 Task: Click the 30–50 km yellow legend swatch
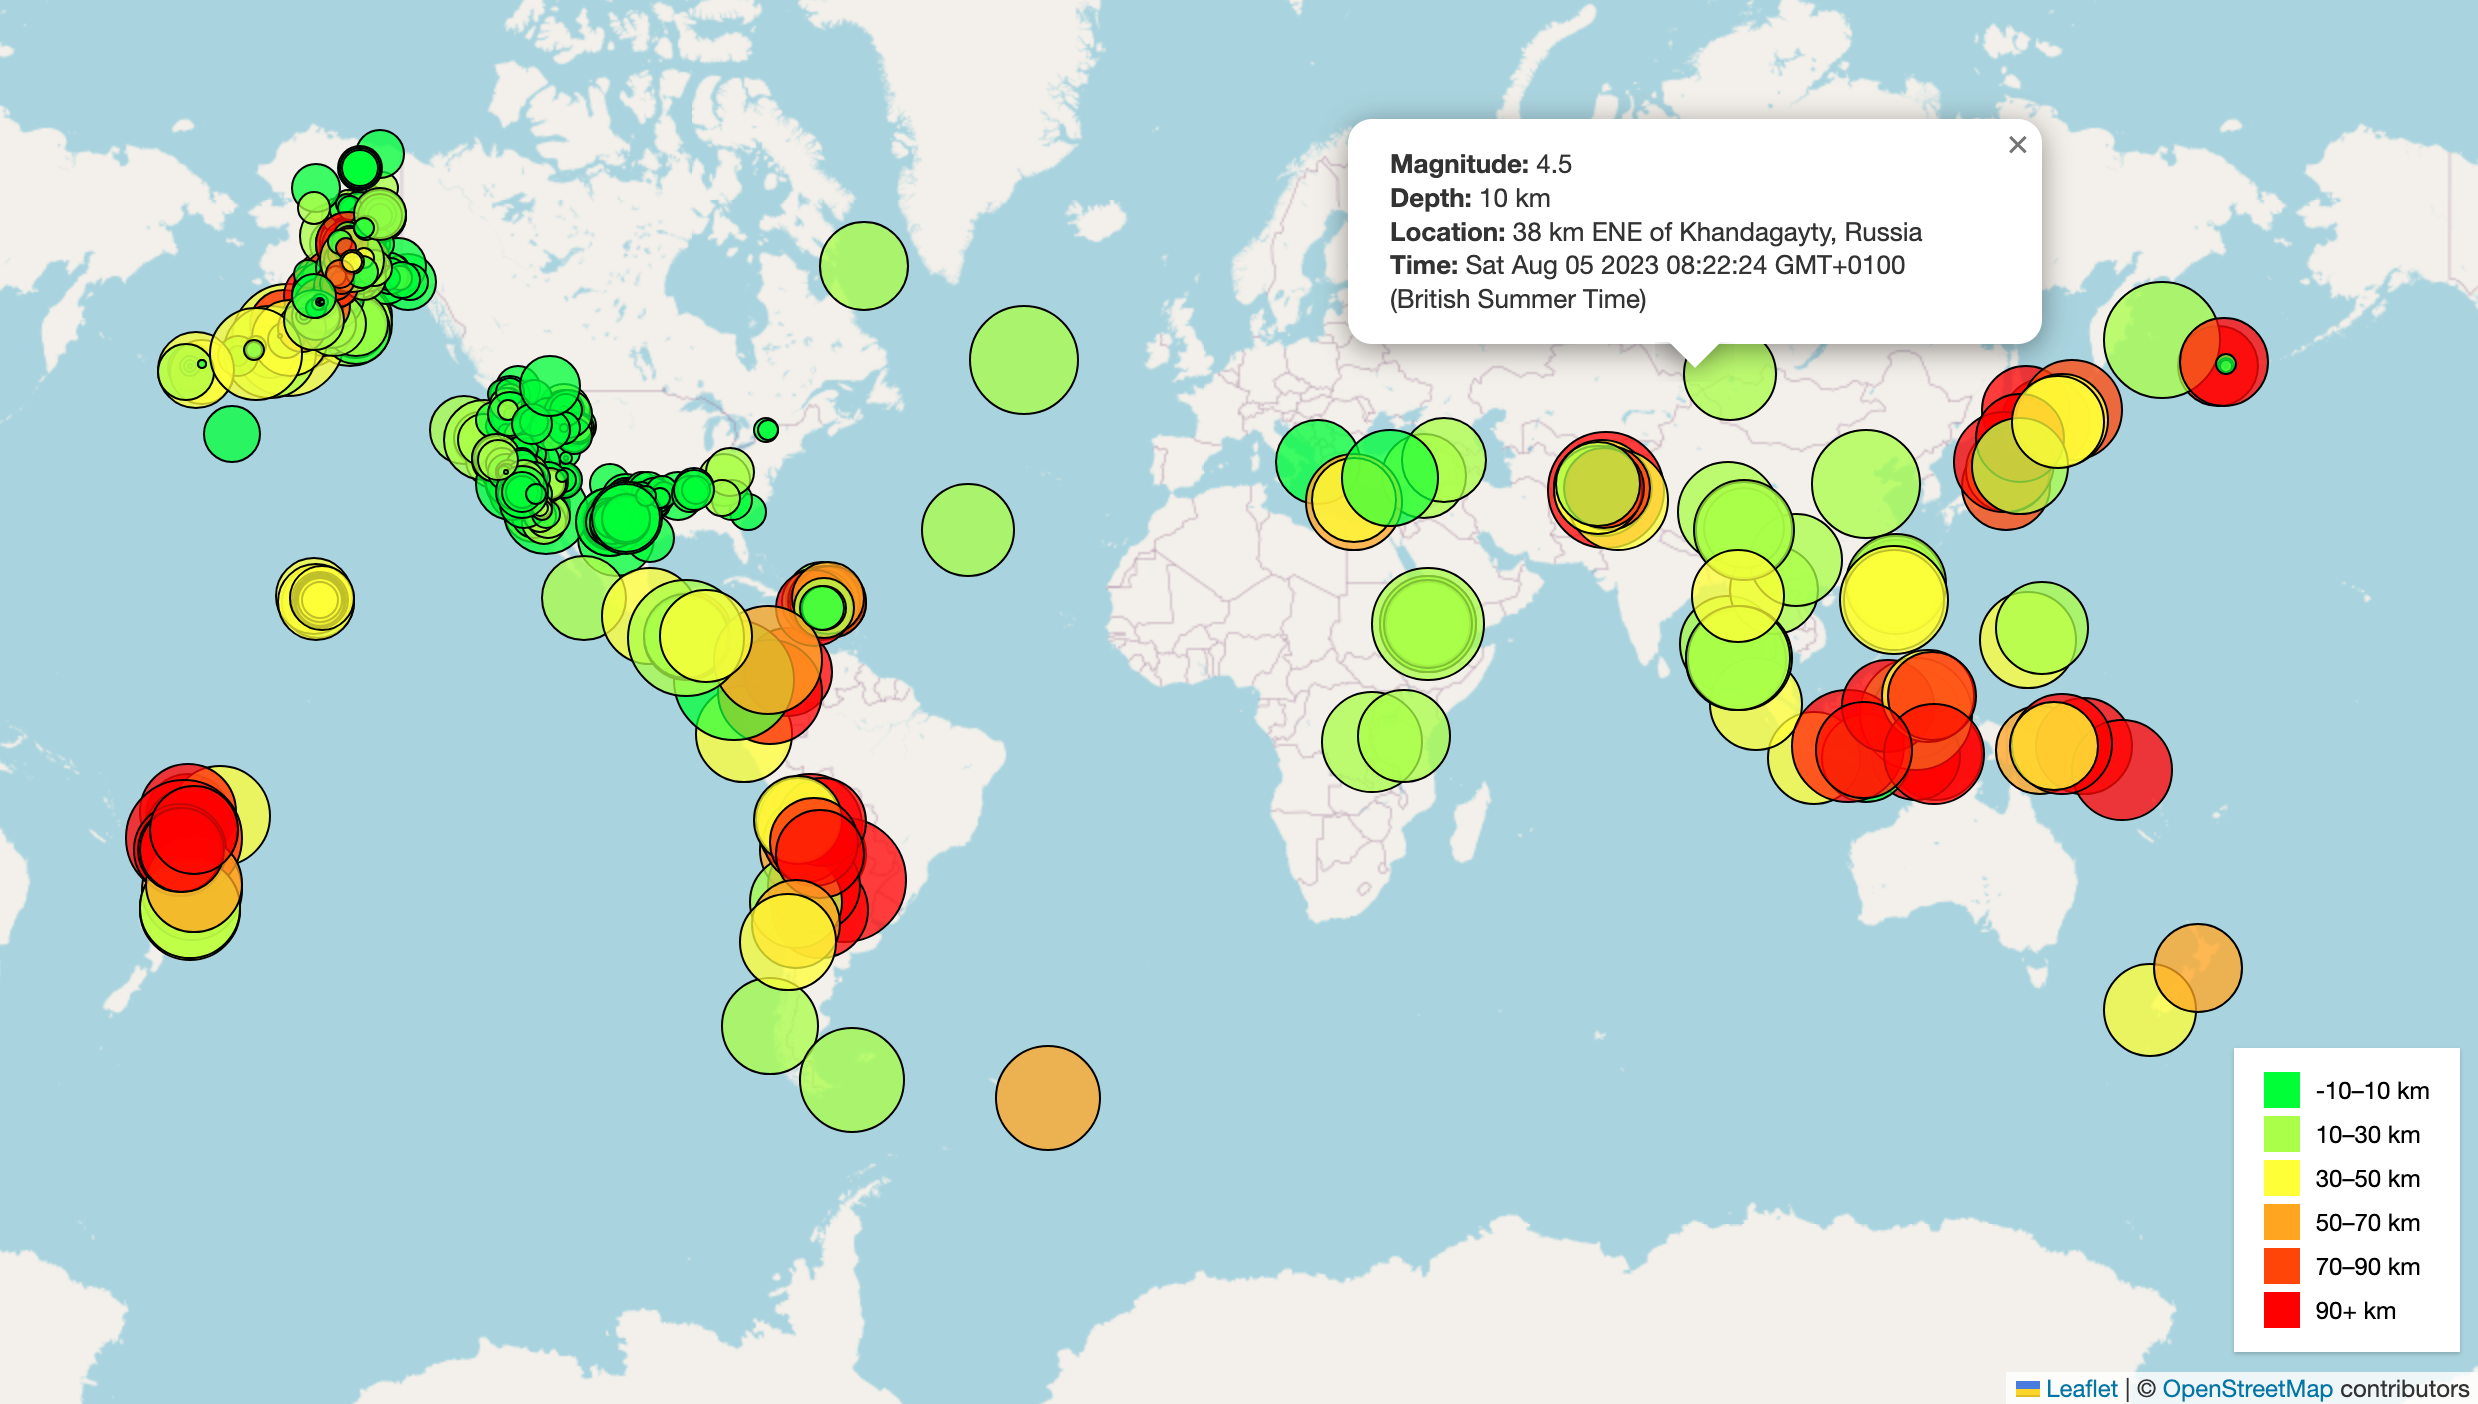pyautogui.click(x=2281, y=1178)
